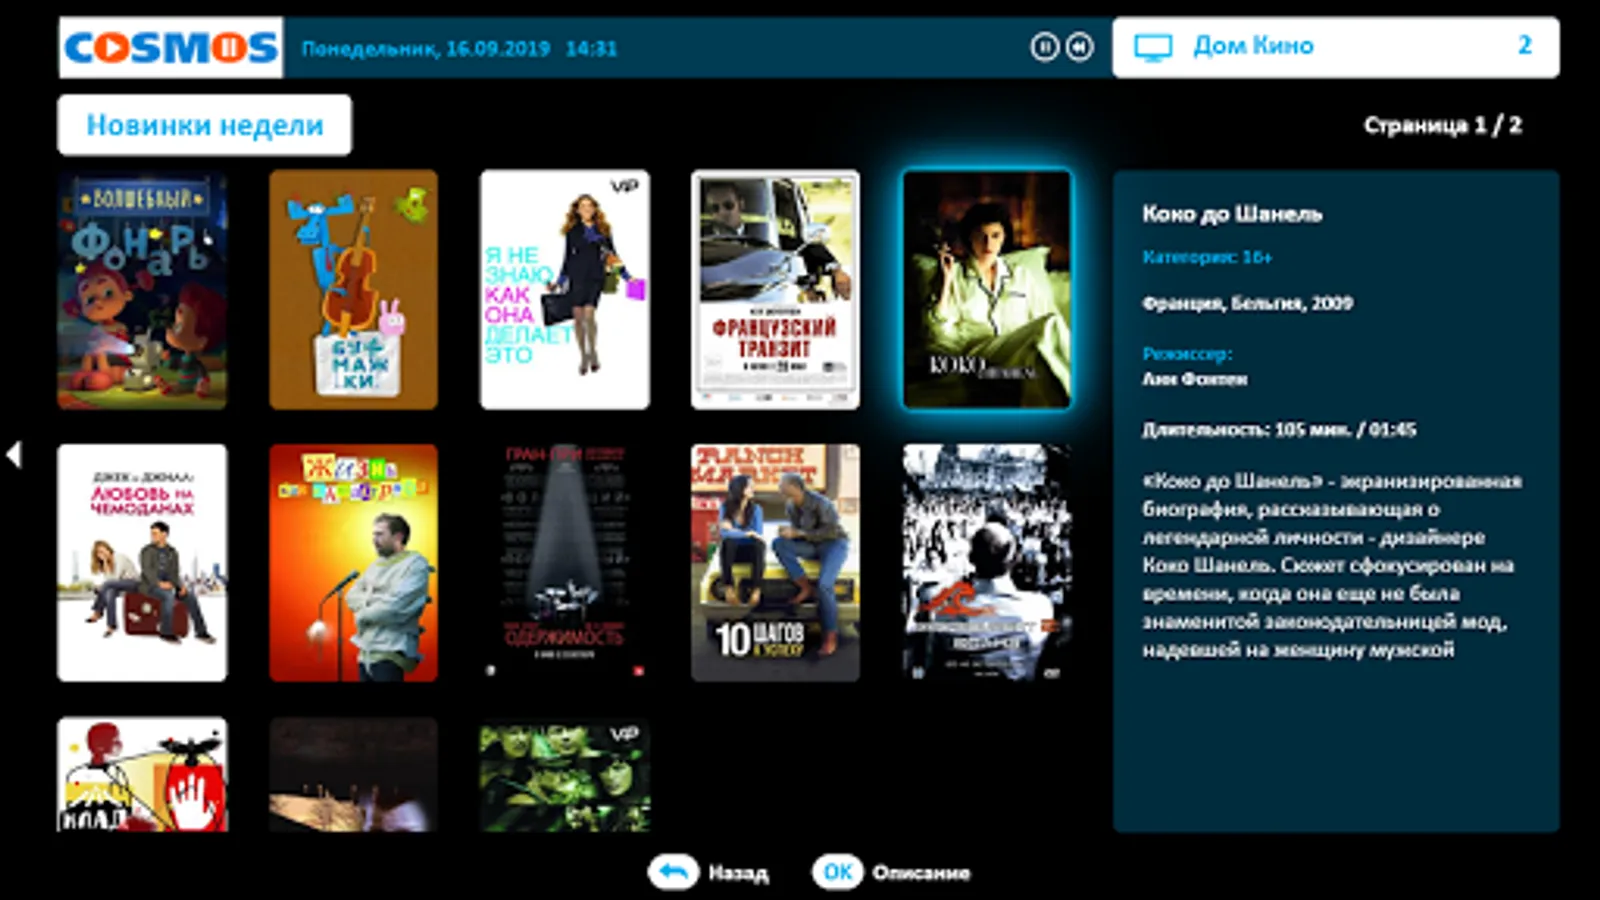Click channel number 2 in the header
1600x900 pixels.
point(1525,45)
